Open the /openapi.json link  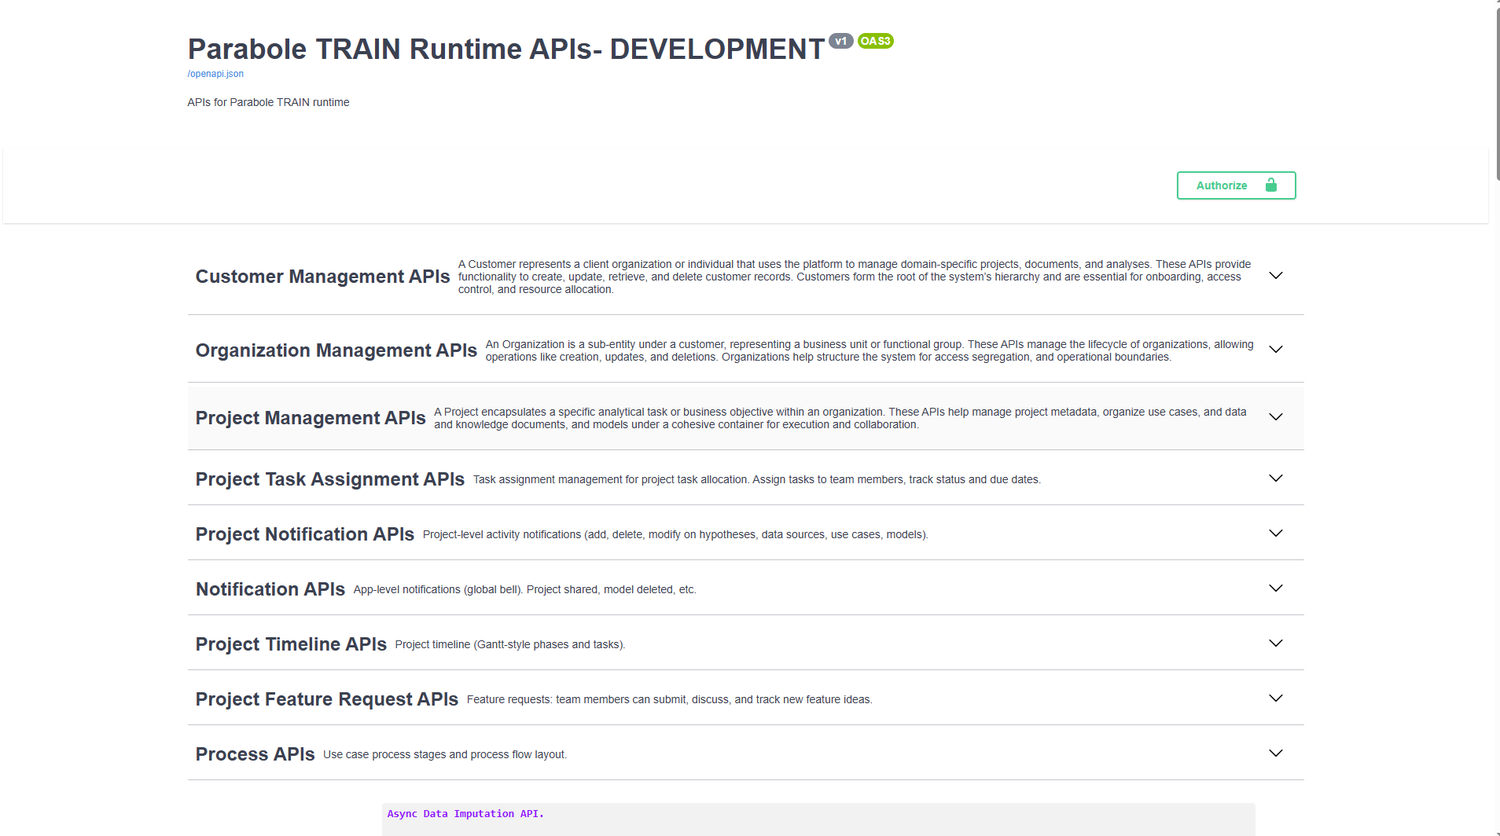pos(215,74)
